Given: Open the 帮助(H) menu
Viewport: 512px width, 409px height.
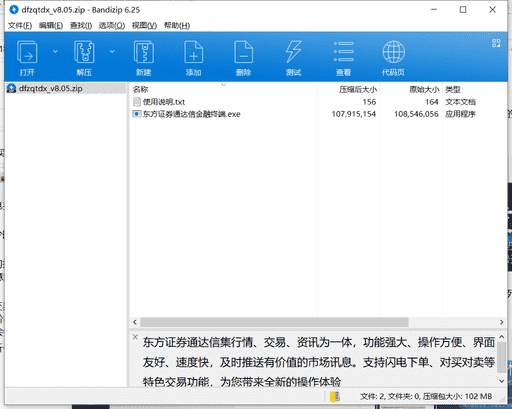Looking at the screenshot, I should (177, 26).
